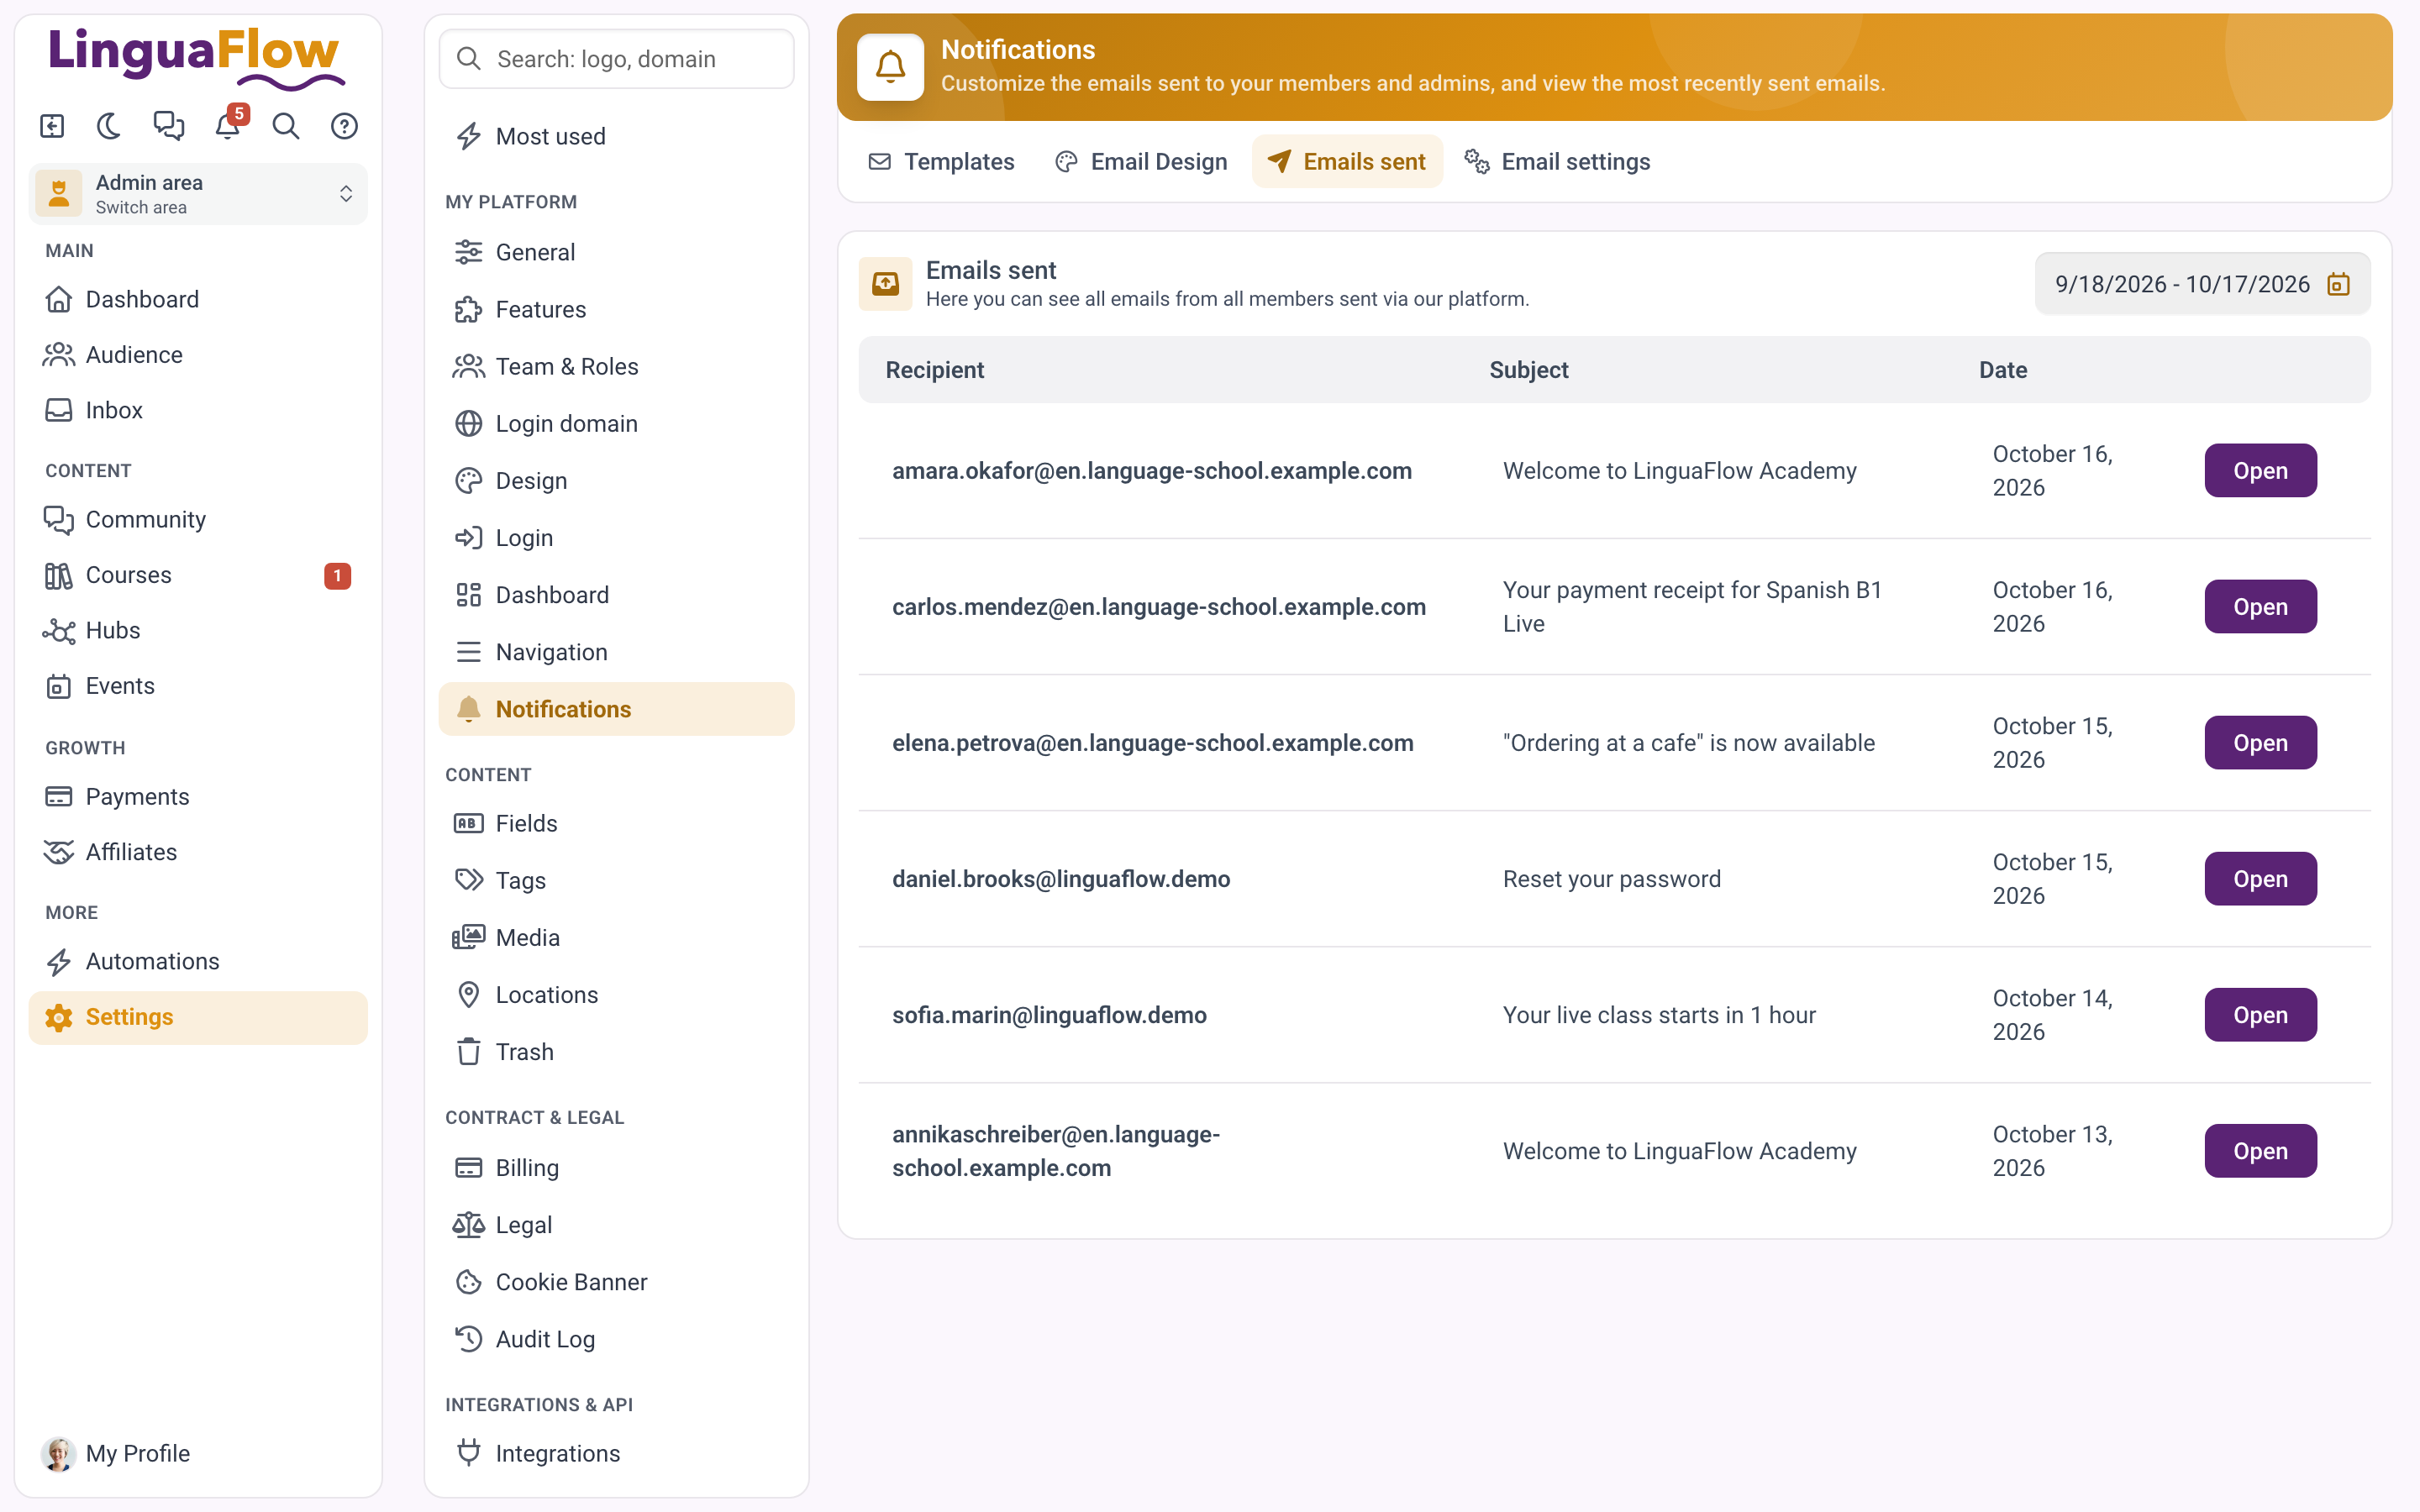Image resolution: width=2420 pixels, height=1512 pixels.
Task: Open email sent to elena.petrova
Action: 2260,742
